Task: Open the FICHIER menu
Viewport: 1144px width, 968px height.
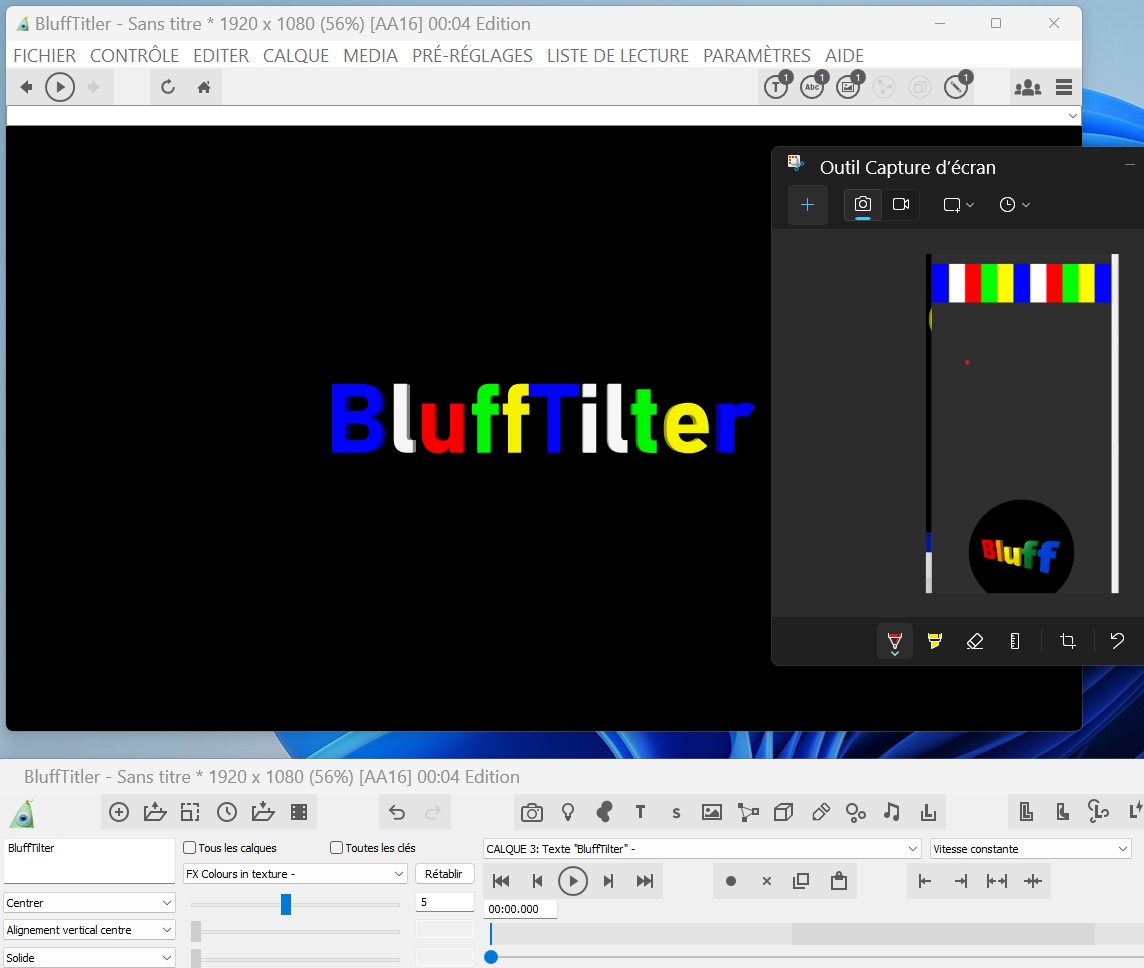Action: click(45, 55)
